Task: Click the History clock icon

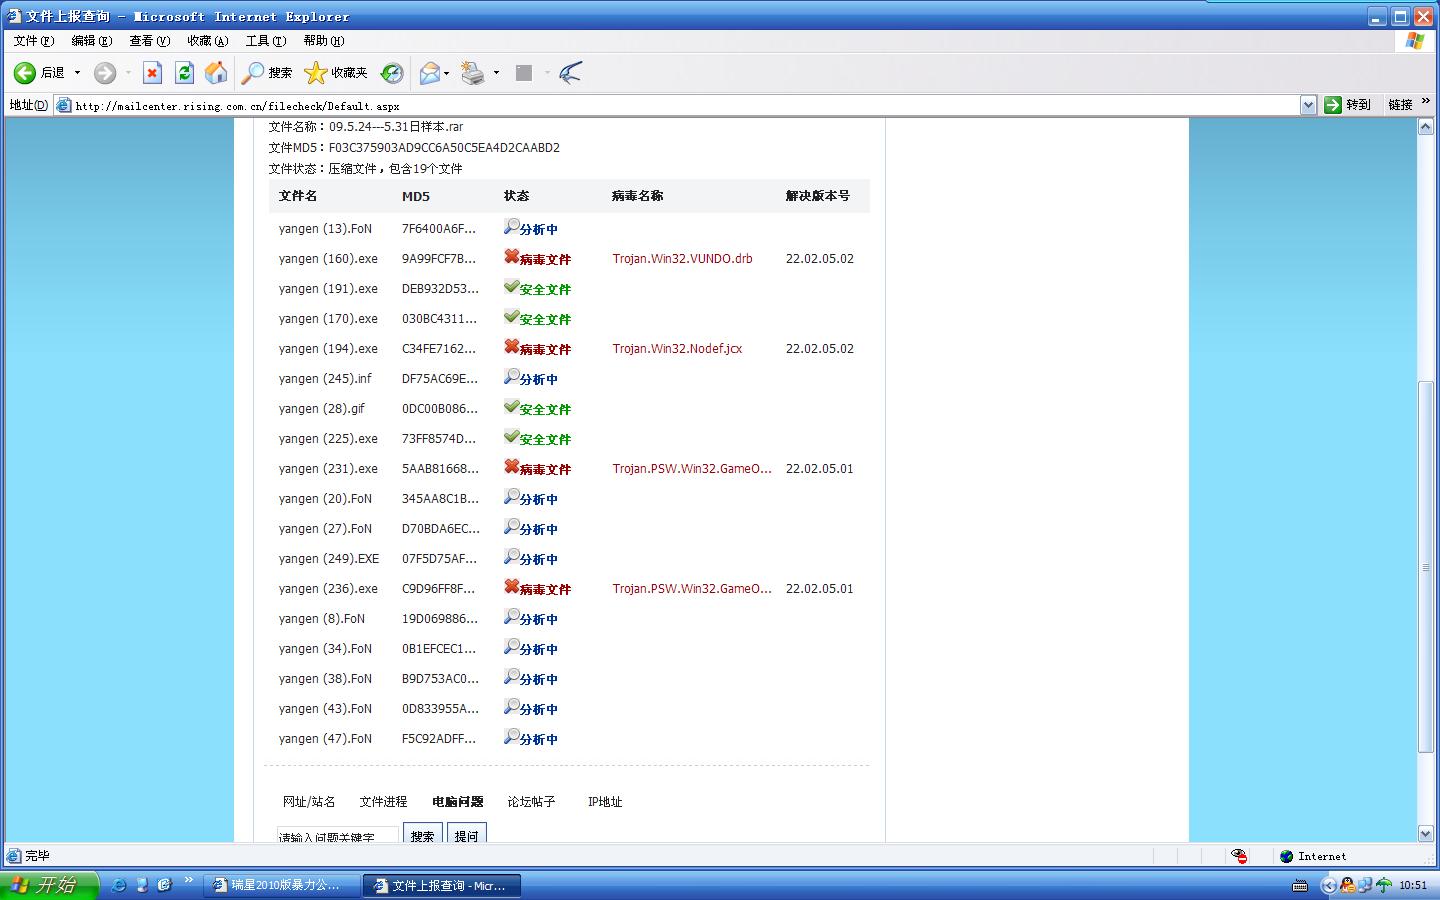Action: tap(392, 72)
